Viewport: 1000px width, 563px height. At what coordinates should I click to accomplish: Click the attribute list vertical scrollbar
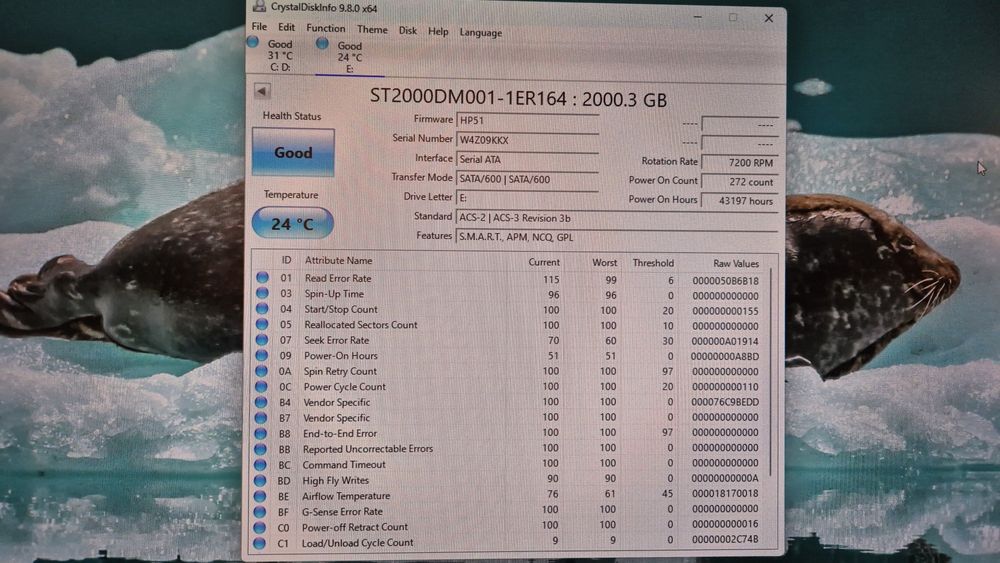click(772, 373)
